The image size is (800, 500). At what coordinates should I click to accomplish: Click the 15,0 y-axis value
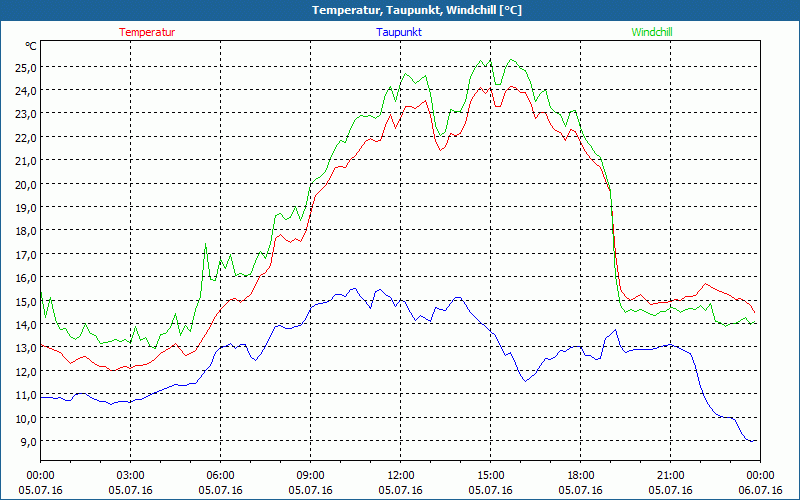click(26, 302)
